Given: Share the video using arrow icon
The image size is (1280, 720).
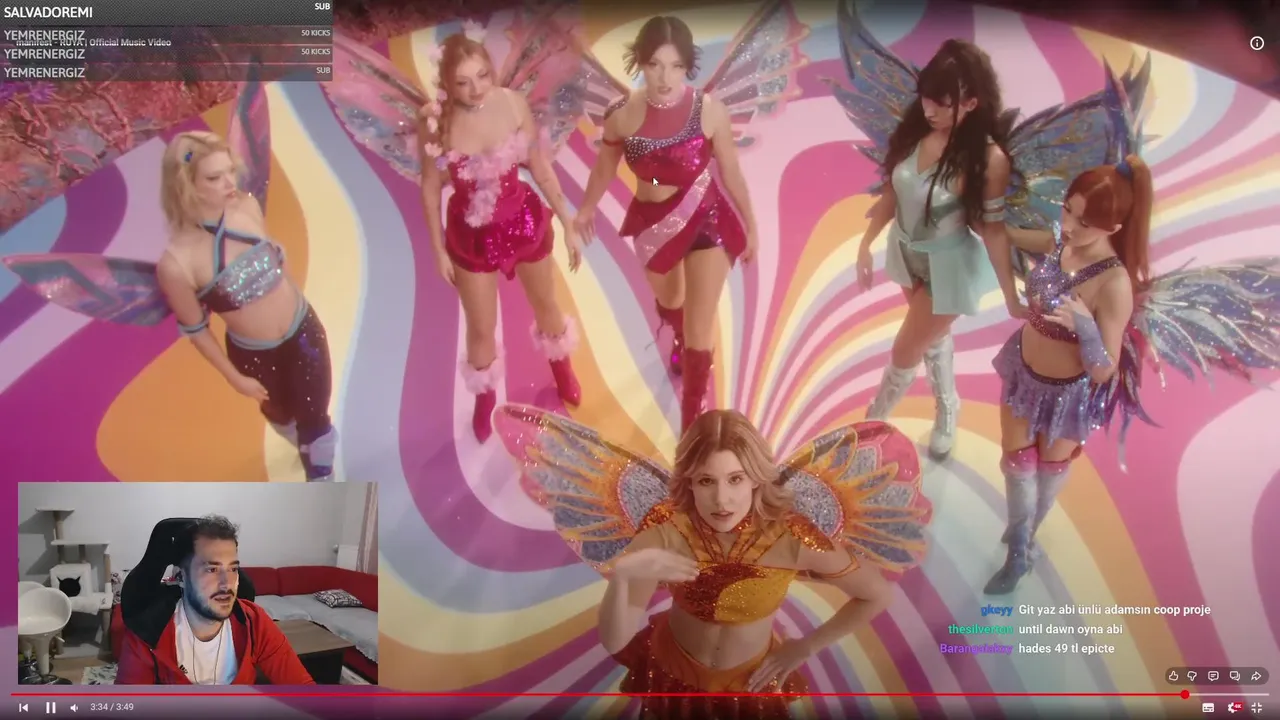Looking at the screenshot, I should tap(1256, 676).
